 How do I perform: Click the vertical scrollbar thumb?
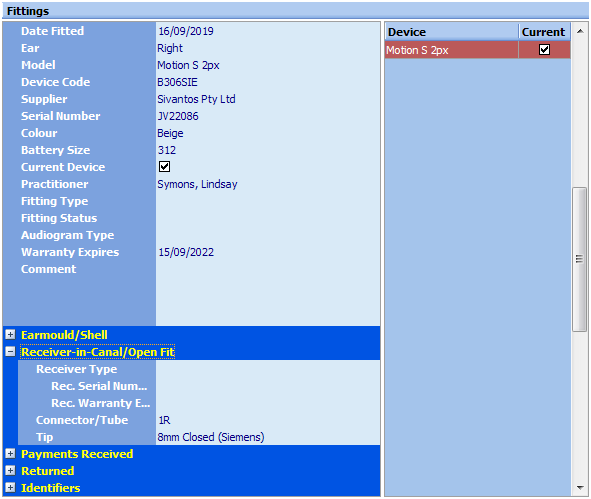[x=580, y=259]
